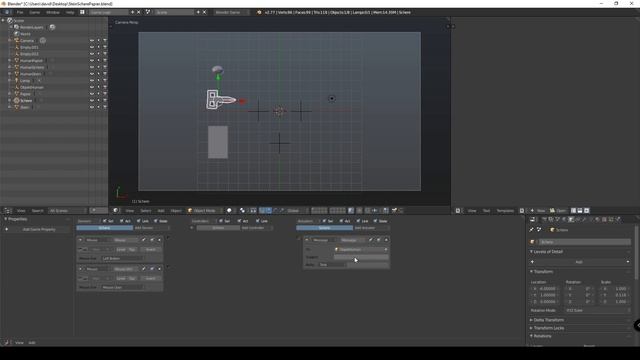640x360 pixels.
Task: Click the 3D viewport editor type icon
Action: click(x=116, y=211)
